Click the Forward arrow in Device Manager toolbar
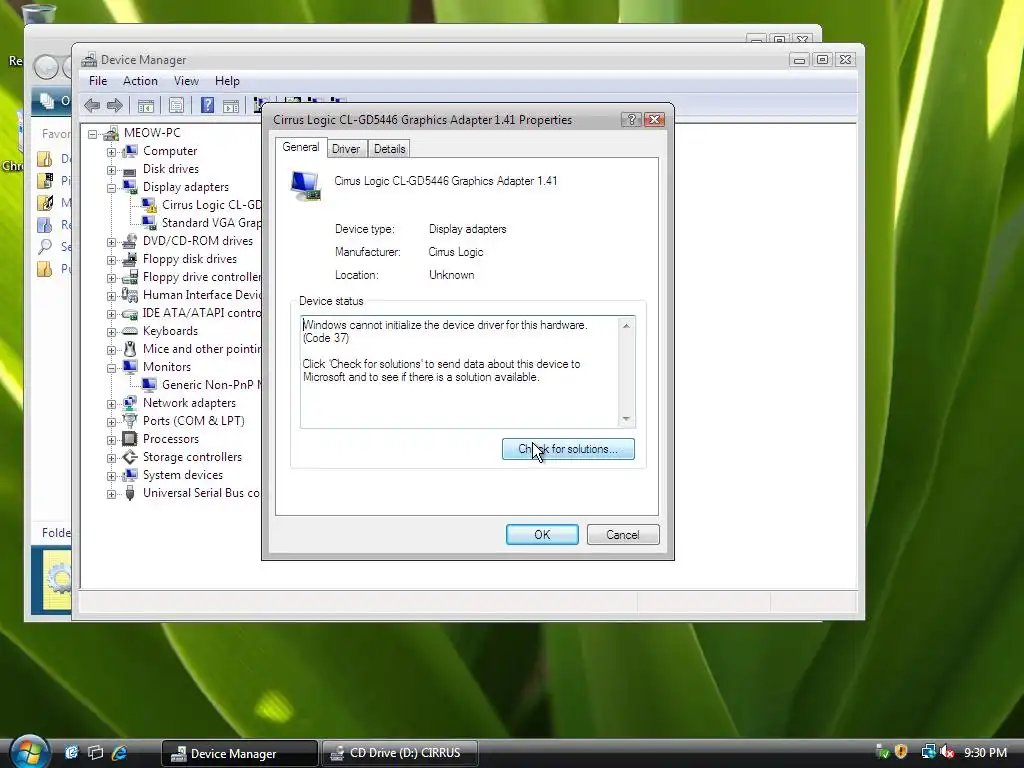The width and height of the screenshot is (1024, 768). click(x=115, y=105)
